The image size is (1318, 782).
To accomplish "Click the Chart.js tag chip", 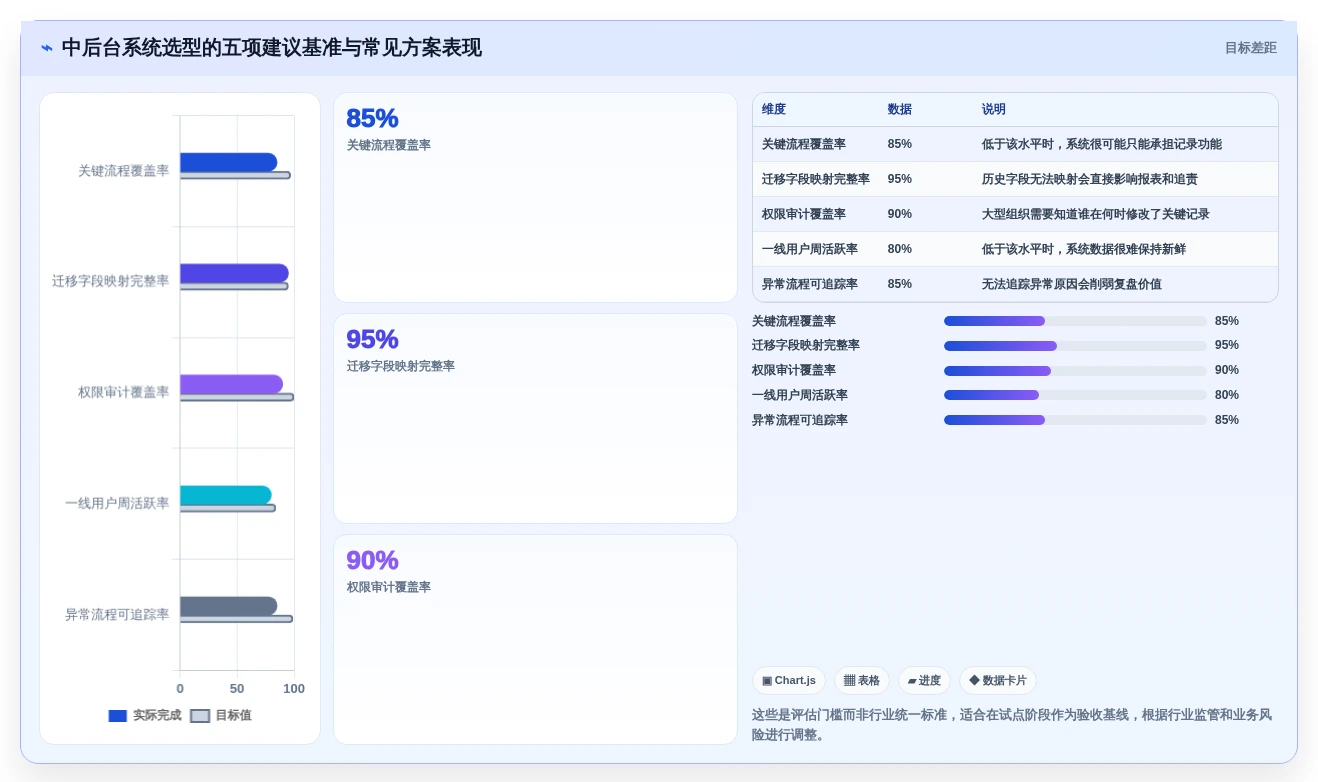I will [x=789, y=681].
